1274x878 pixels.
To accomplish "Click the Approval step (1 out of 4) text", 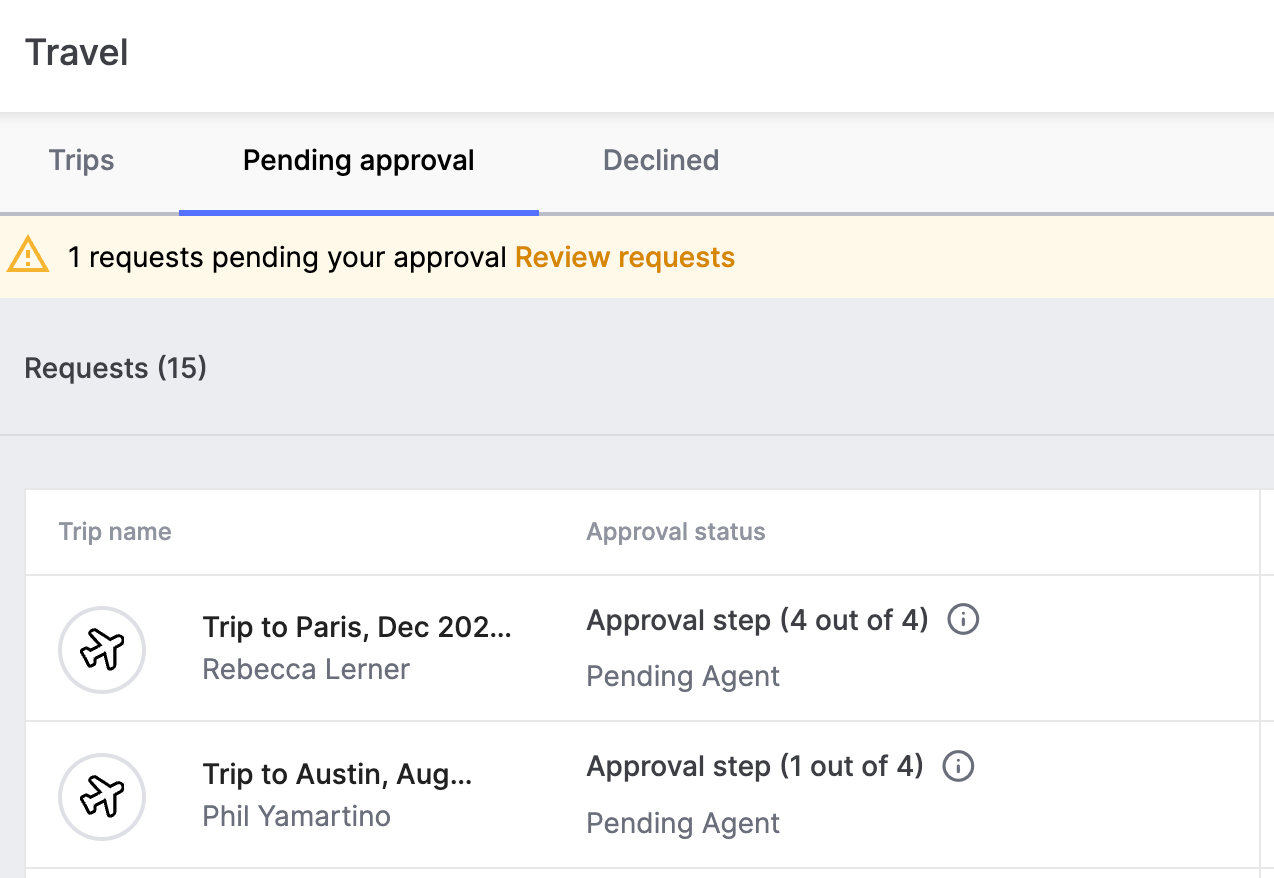I will (754, 767).
